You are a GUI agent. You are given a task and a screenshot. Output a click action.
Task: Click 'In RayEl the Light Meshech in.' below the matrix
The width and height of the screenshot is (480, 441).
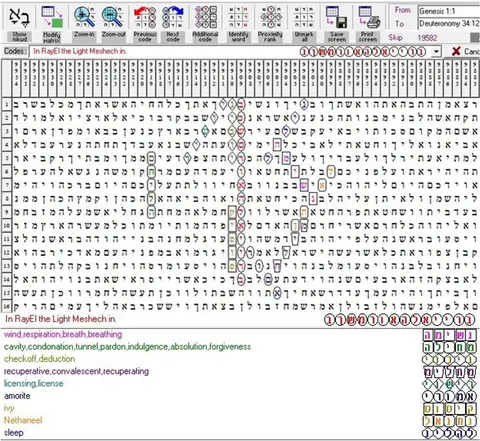click(x=61, y=319)
